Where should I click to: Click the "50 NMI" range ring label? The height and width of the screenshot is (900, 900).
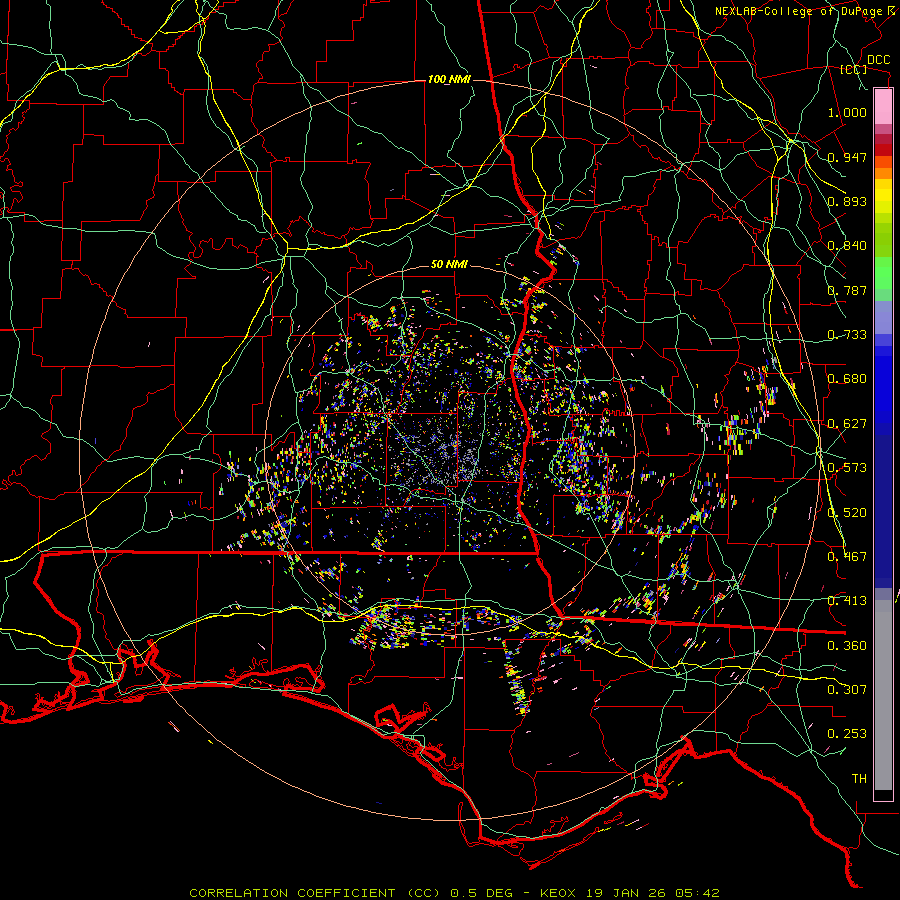tap(449, 264)
